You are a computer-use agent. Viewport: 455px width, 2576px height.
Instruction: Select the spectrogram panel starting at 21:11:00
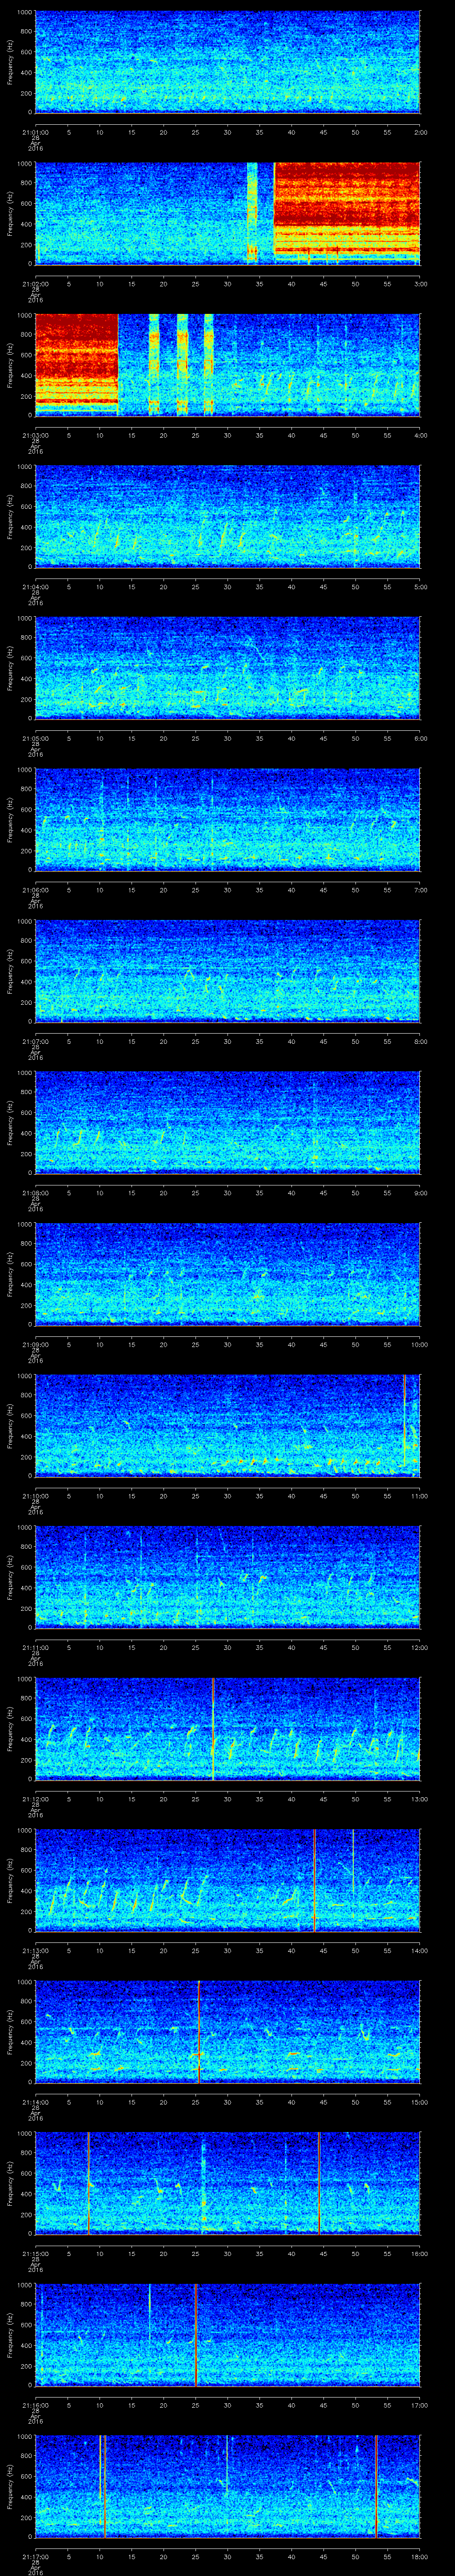[227, 1577]
